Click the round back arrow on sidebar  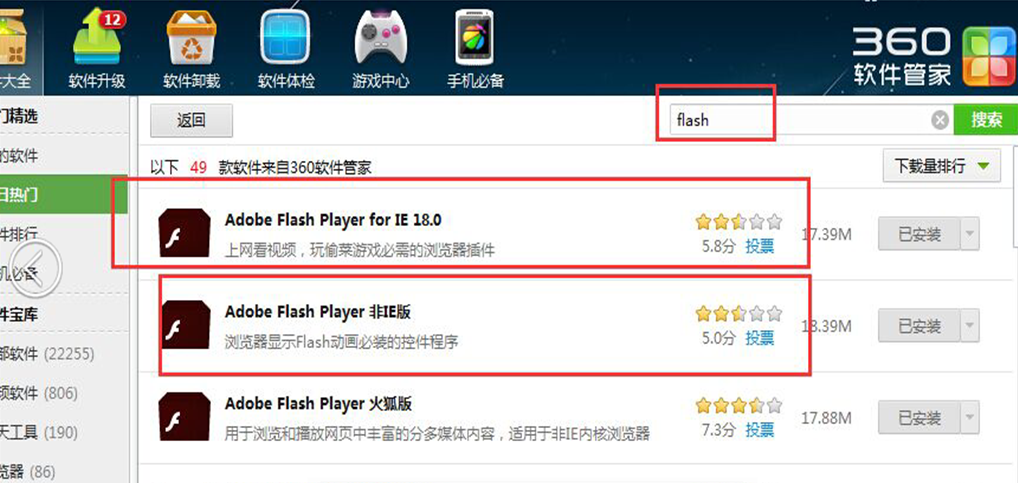[36, 267]
